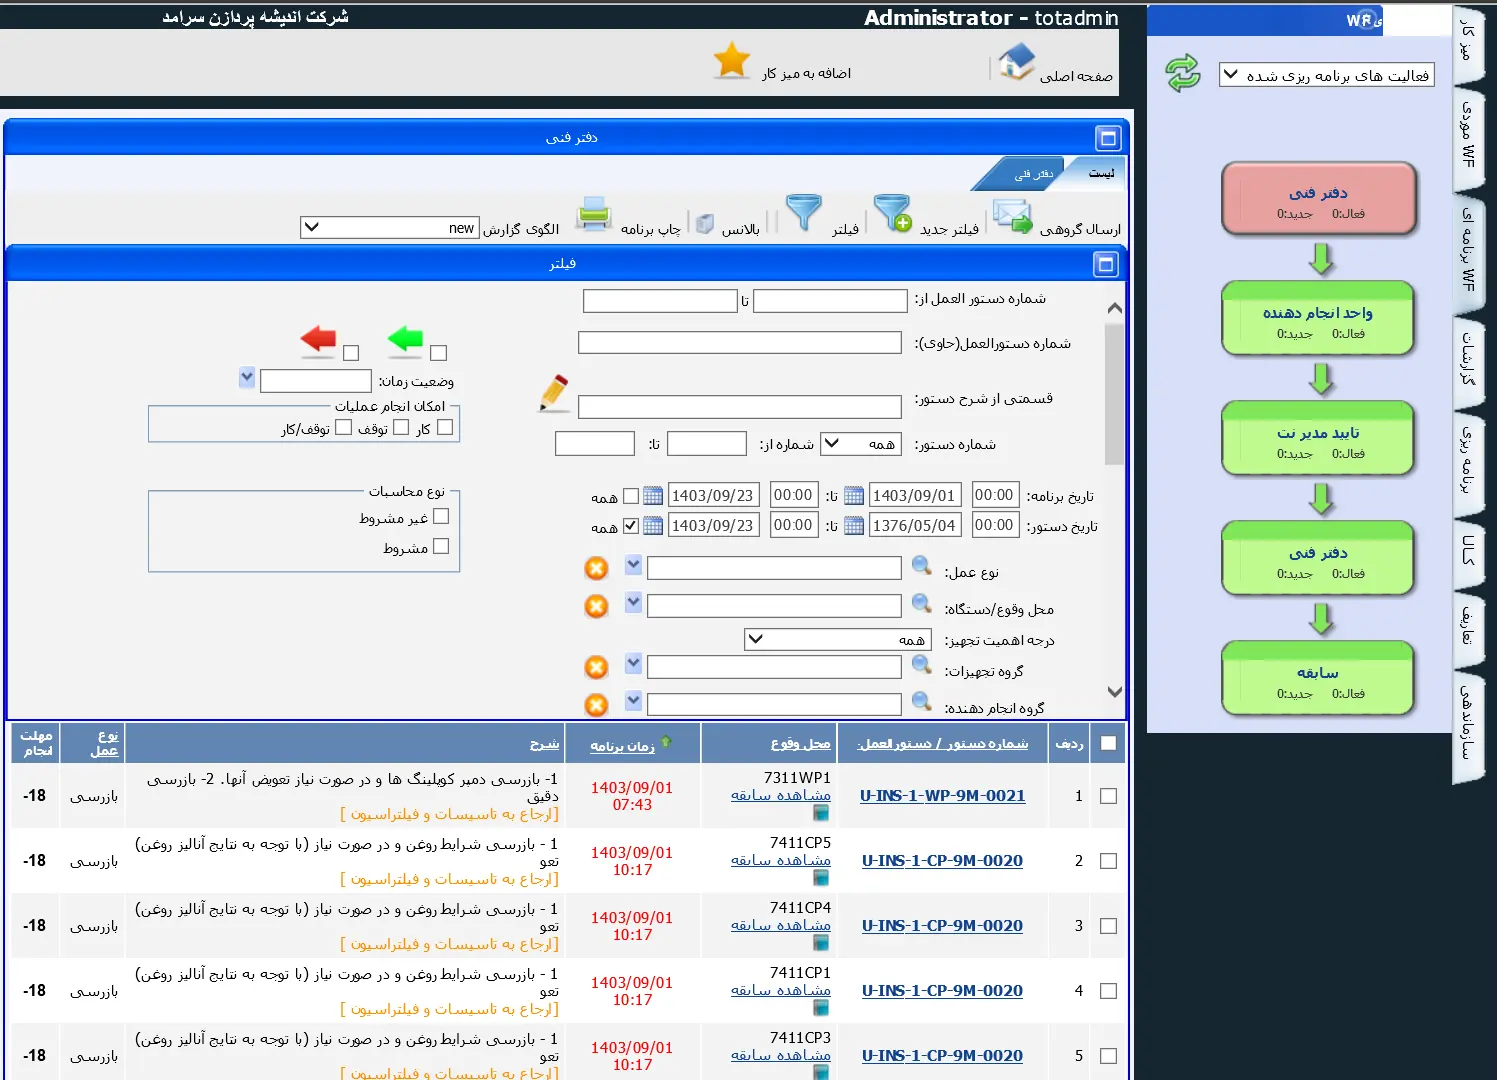Toggle the همه checkbox for تاریخ دستور
The image size is (1497, 1080).
631,525
